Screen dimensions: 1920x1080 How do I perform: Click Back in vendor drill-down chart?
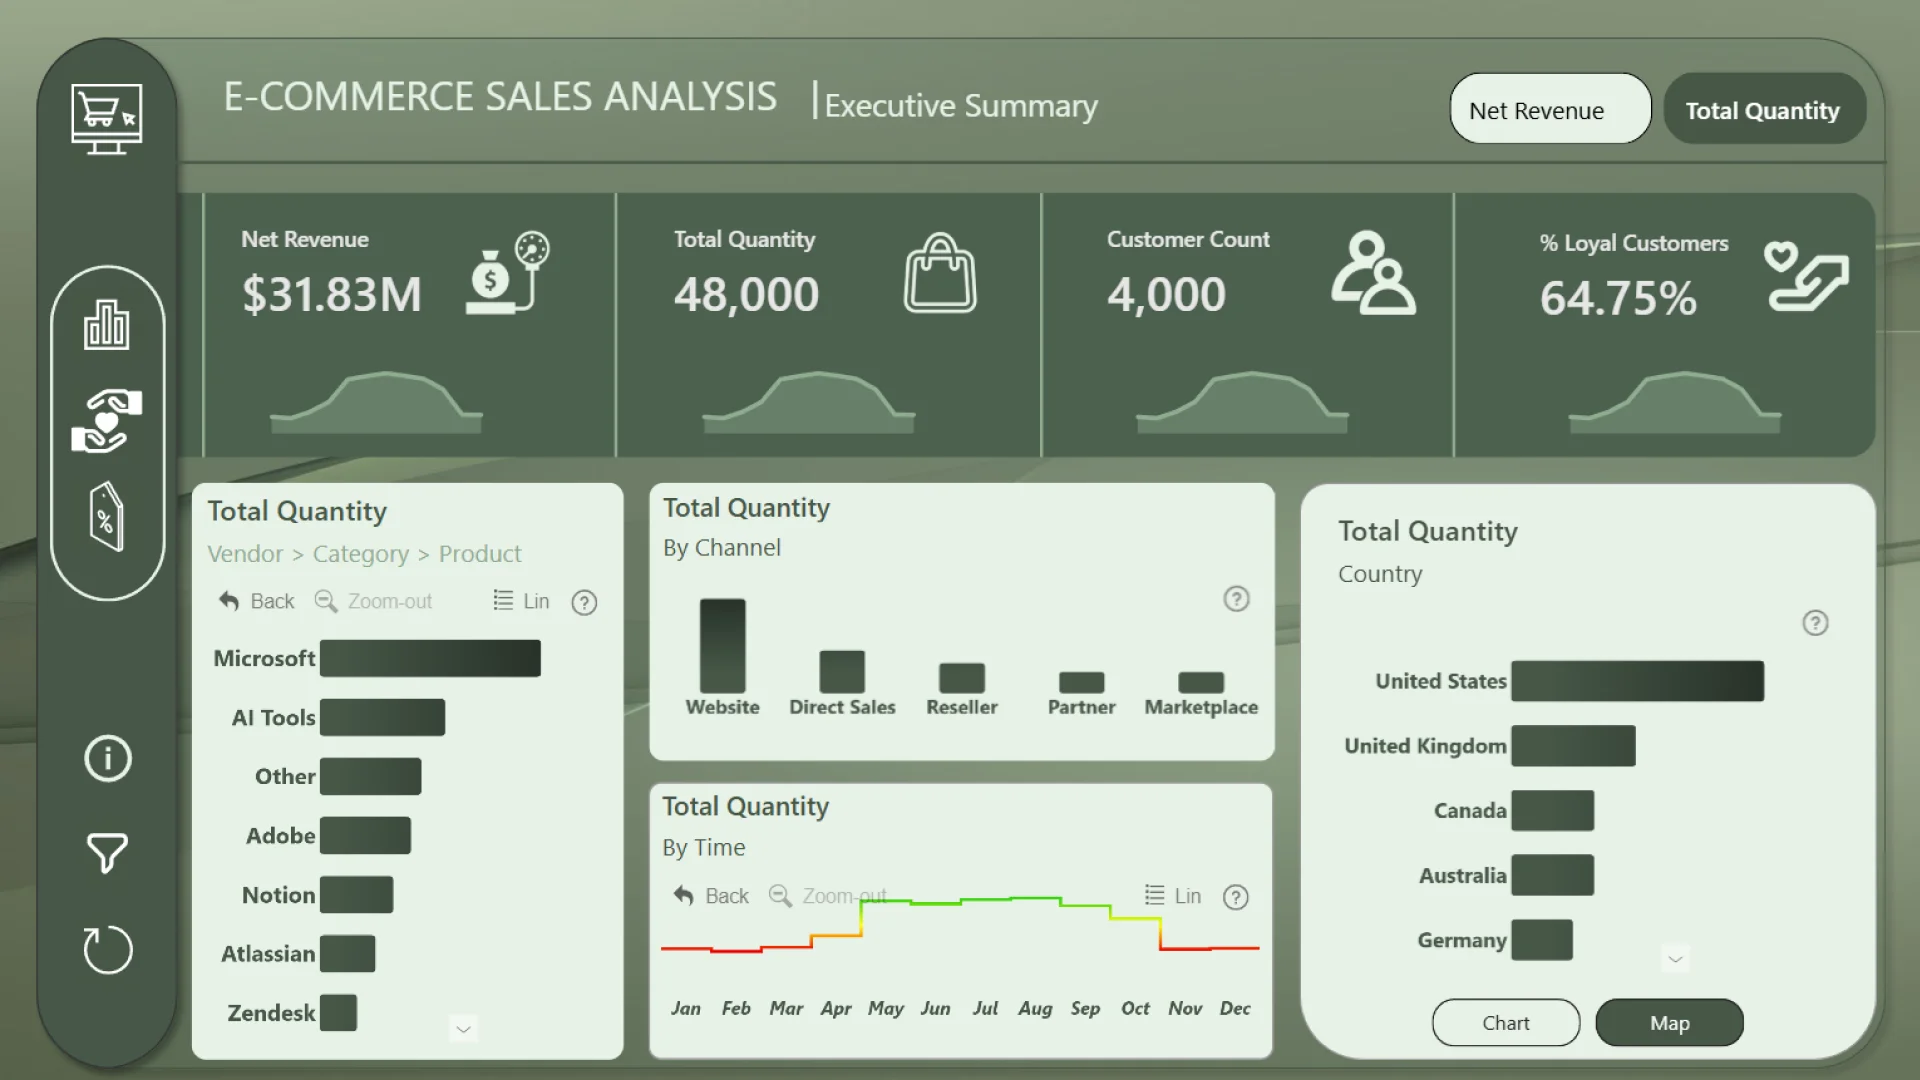point(256,601)
